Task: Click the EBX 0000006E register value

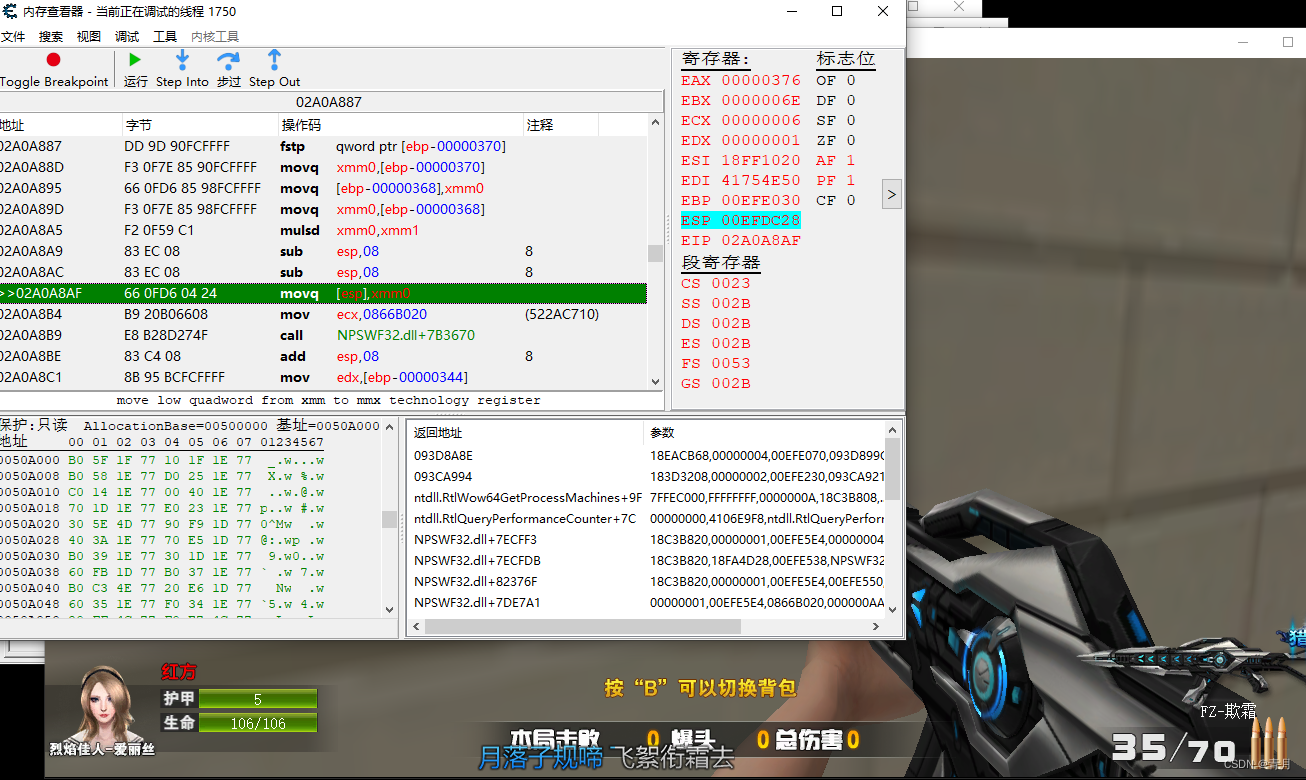Action: coord(741,100)
